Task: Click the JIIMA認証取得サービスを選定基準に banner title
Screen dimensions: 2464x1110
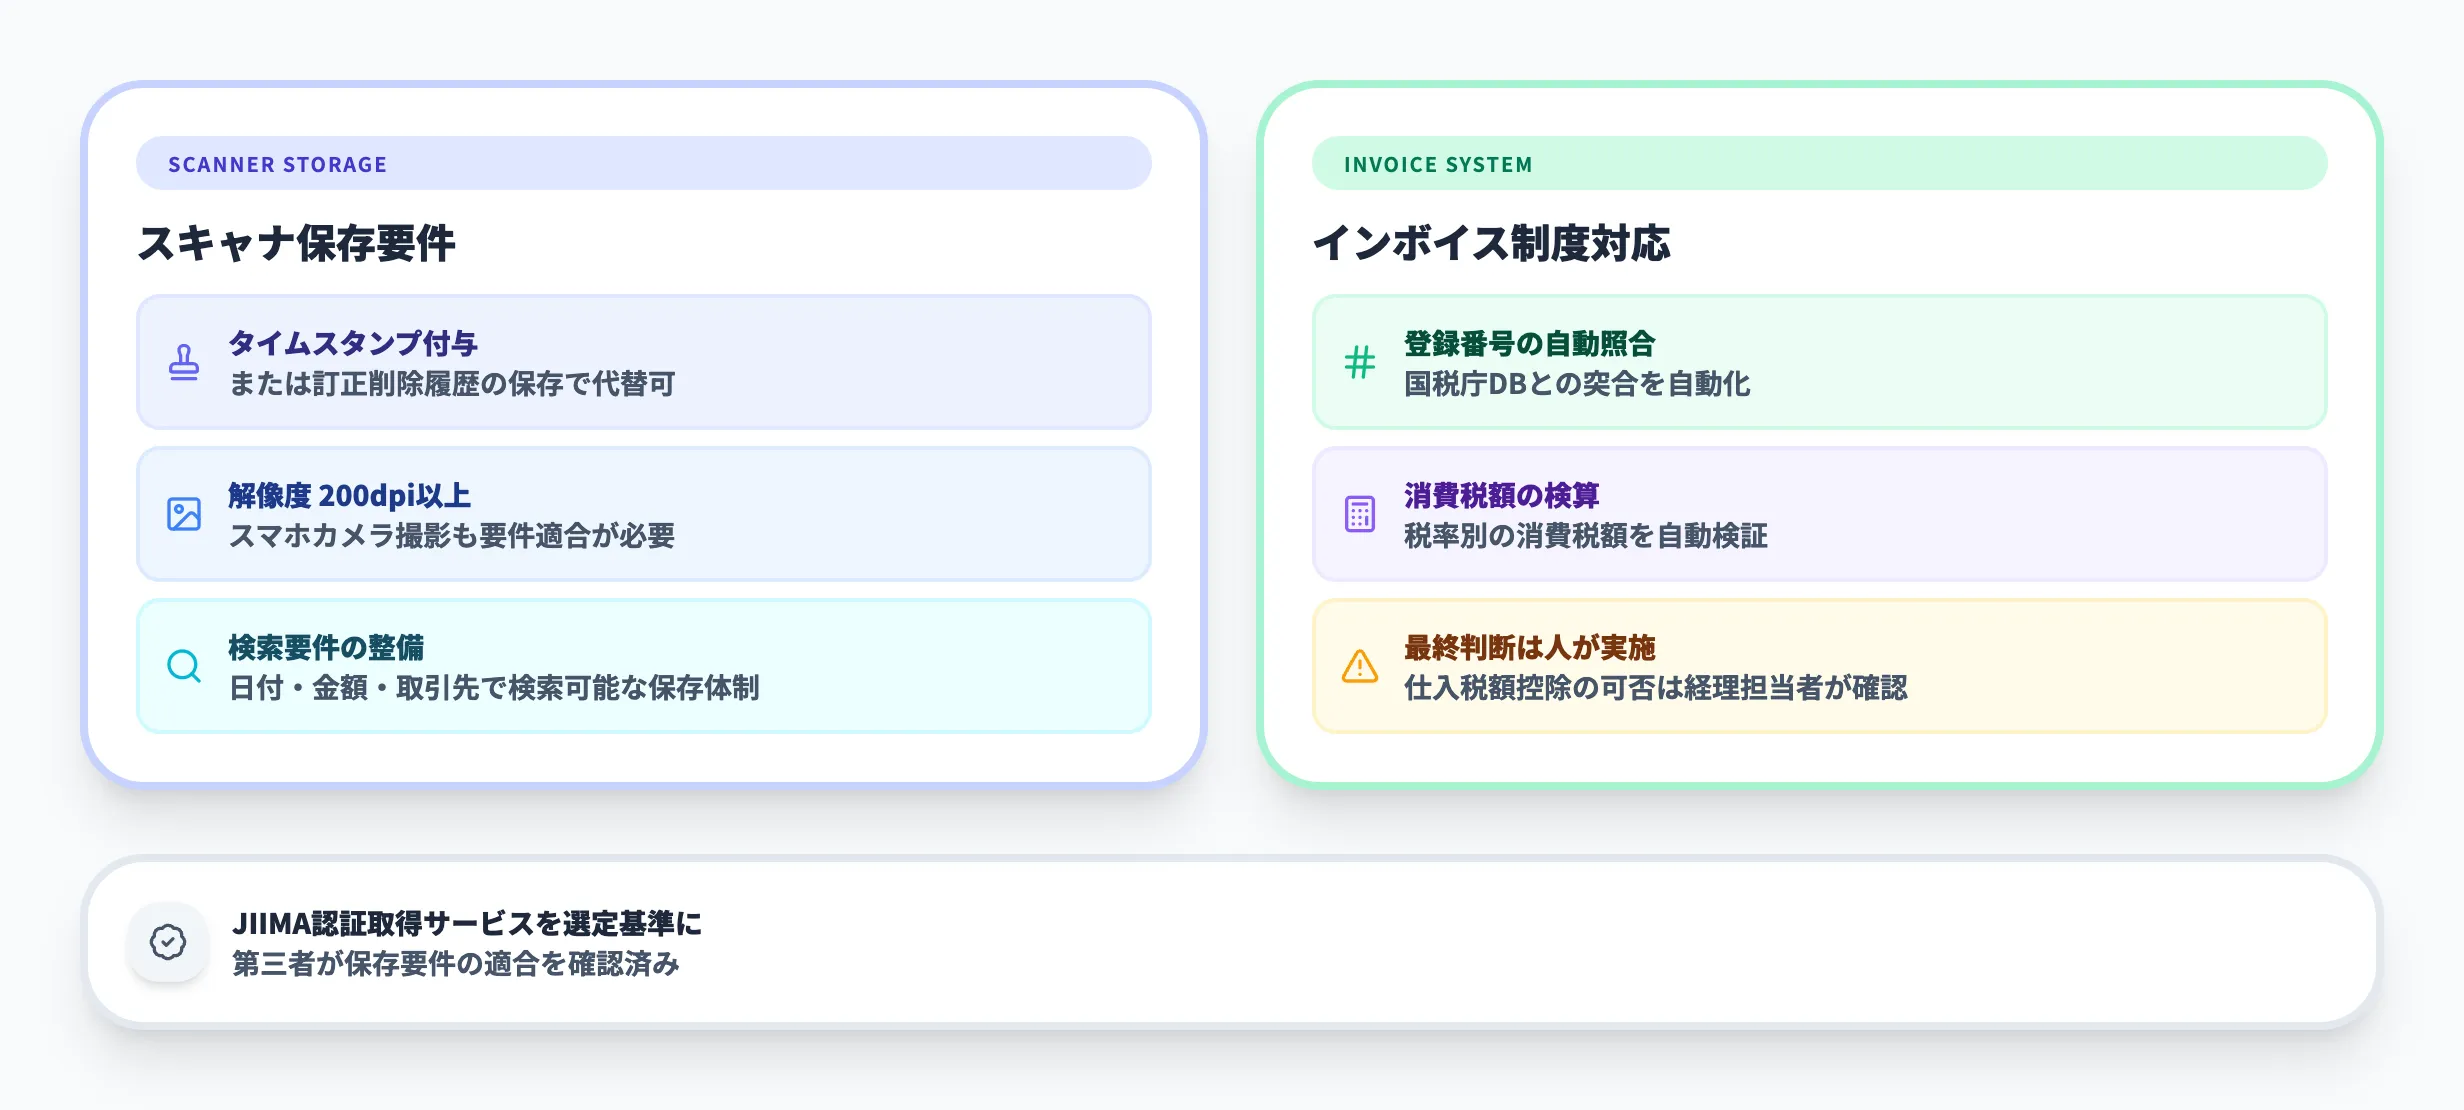Action: (x=467, y=923)
